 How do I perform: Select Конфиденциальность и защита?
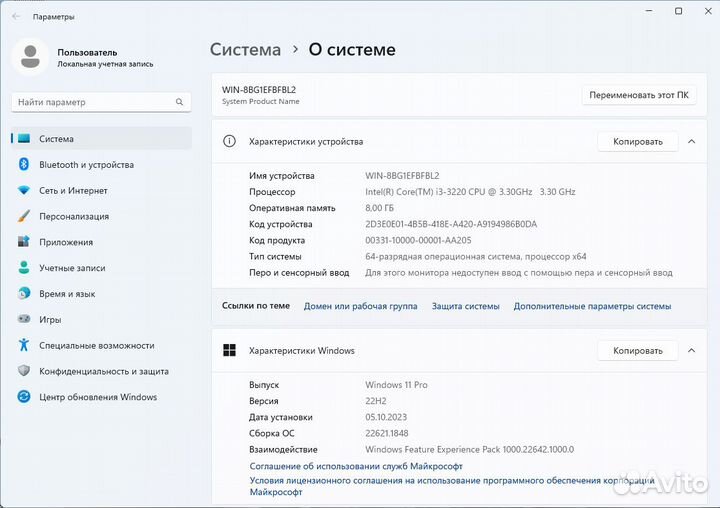point(101,371)
